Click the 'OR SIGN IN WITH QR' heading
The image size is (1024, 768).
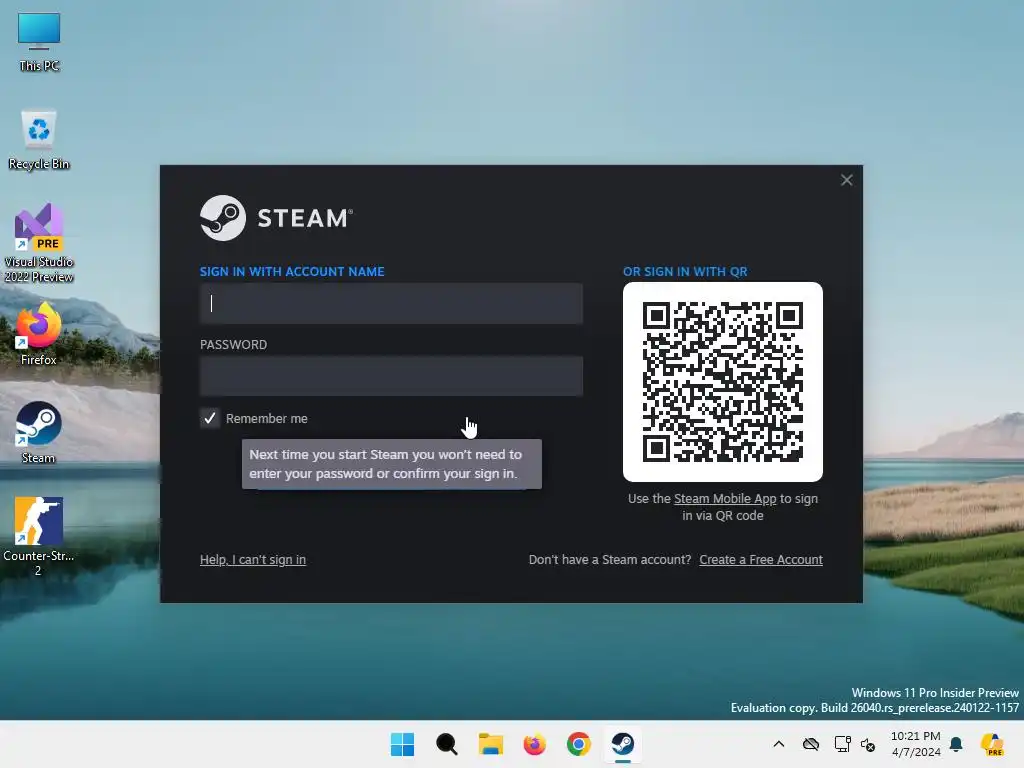pyautogui.click(x=685, y=272)
